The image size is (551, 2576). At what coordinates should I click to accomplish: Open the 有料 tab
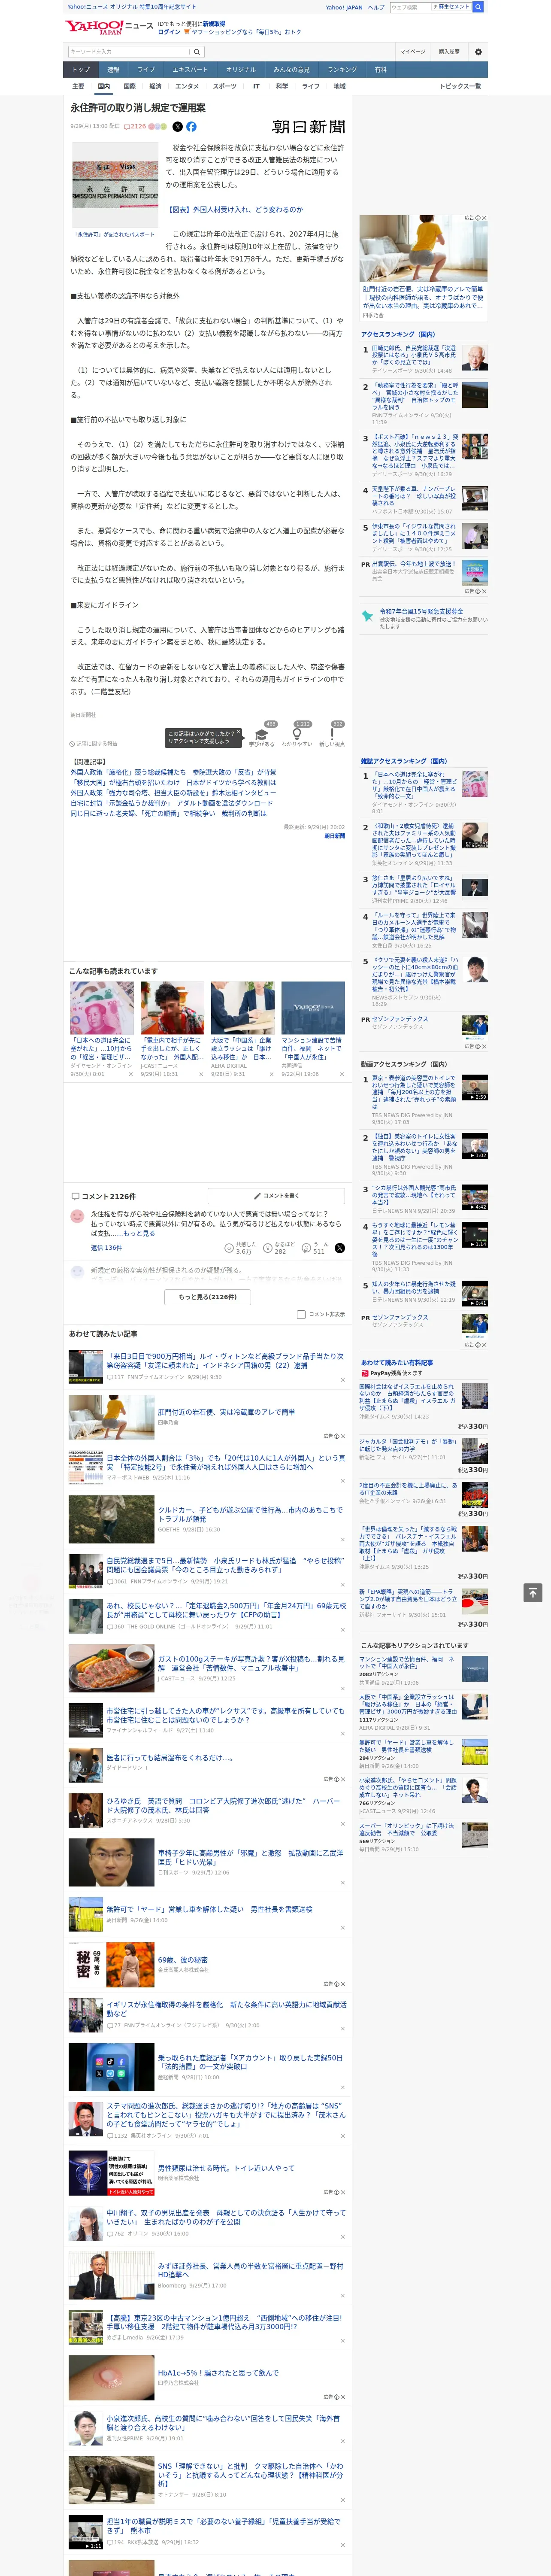(x=380, y=70)
